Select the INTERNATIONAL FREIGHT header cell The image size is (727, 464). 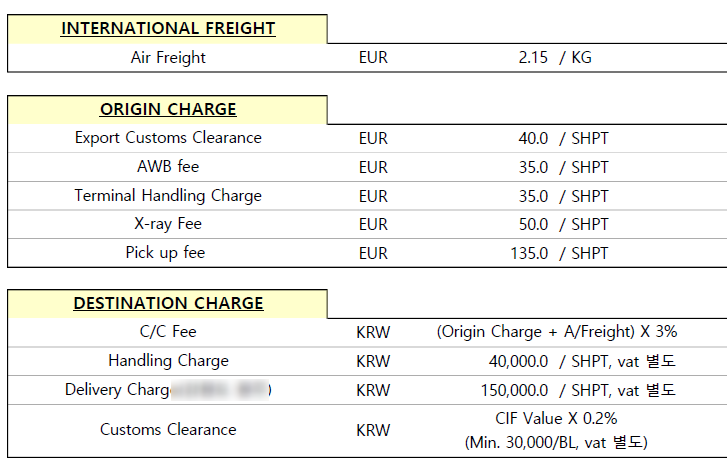pyautogui.click(x=168, y=29)
